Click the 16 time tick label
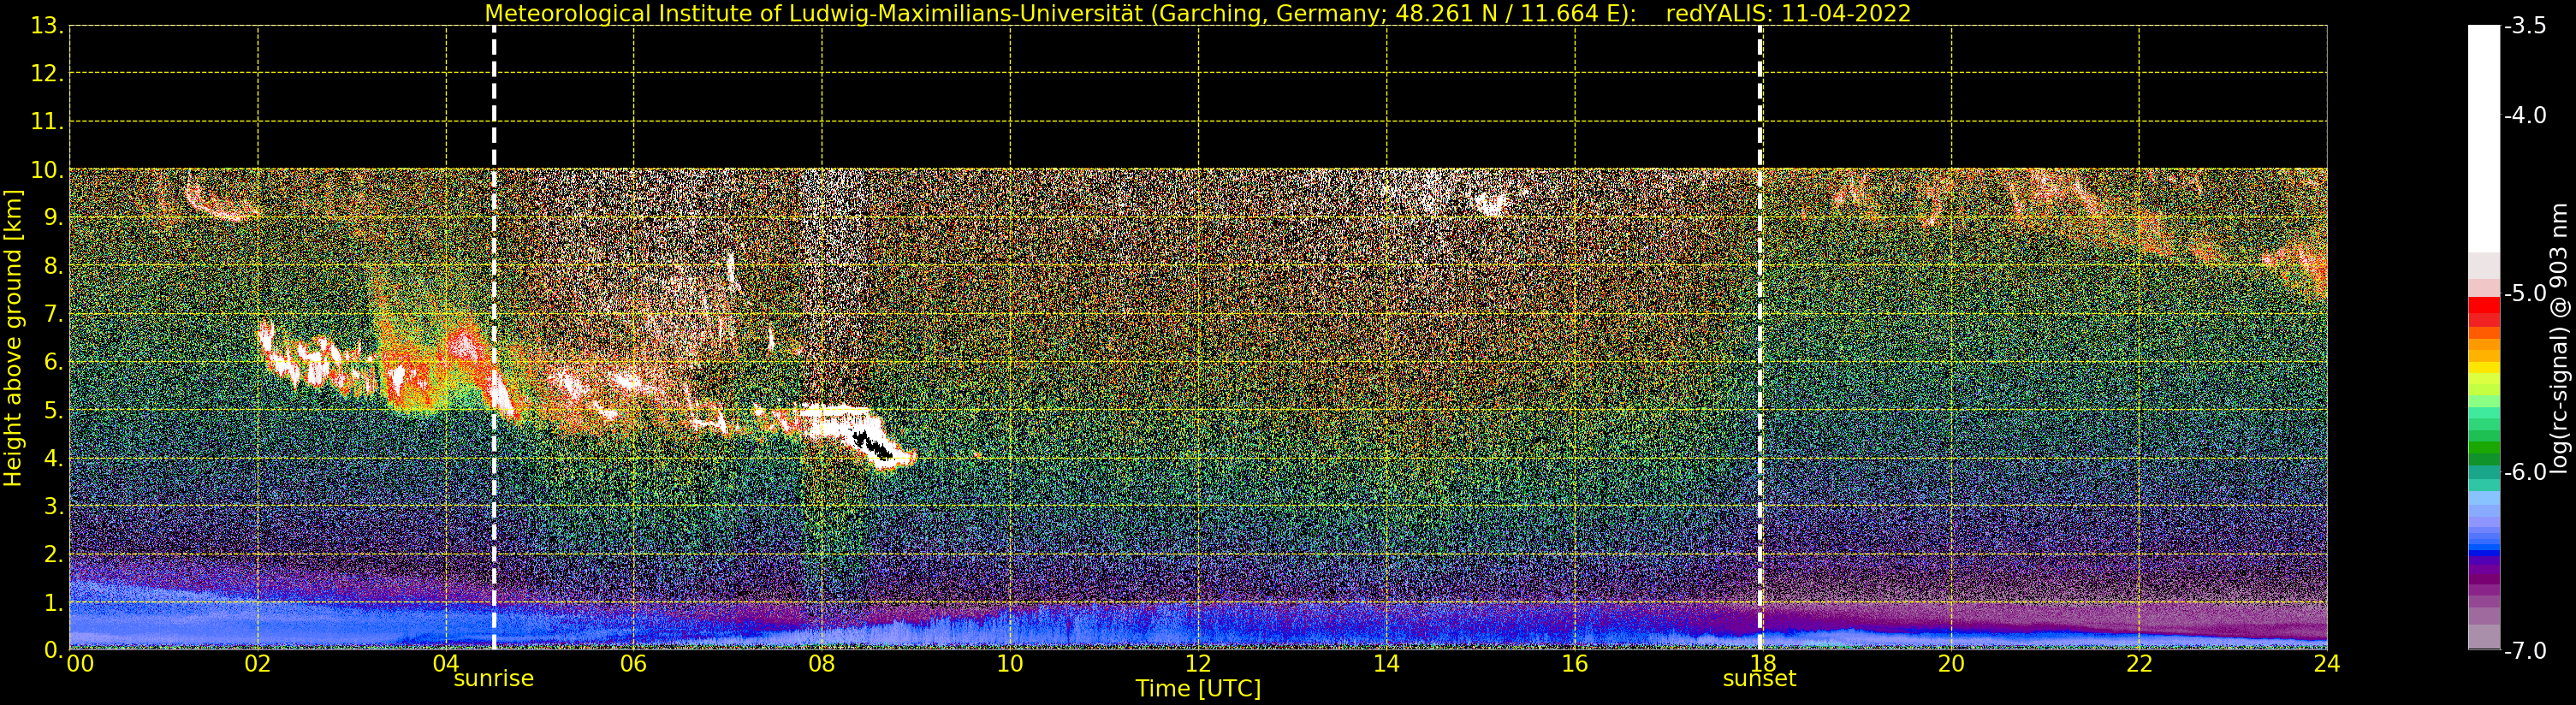Screen dimensions: 2576x705 pyautogui.click(x=1575, y=663)
